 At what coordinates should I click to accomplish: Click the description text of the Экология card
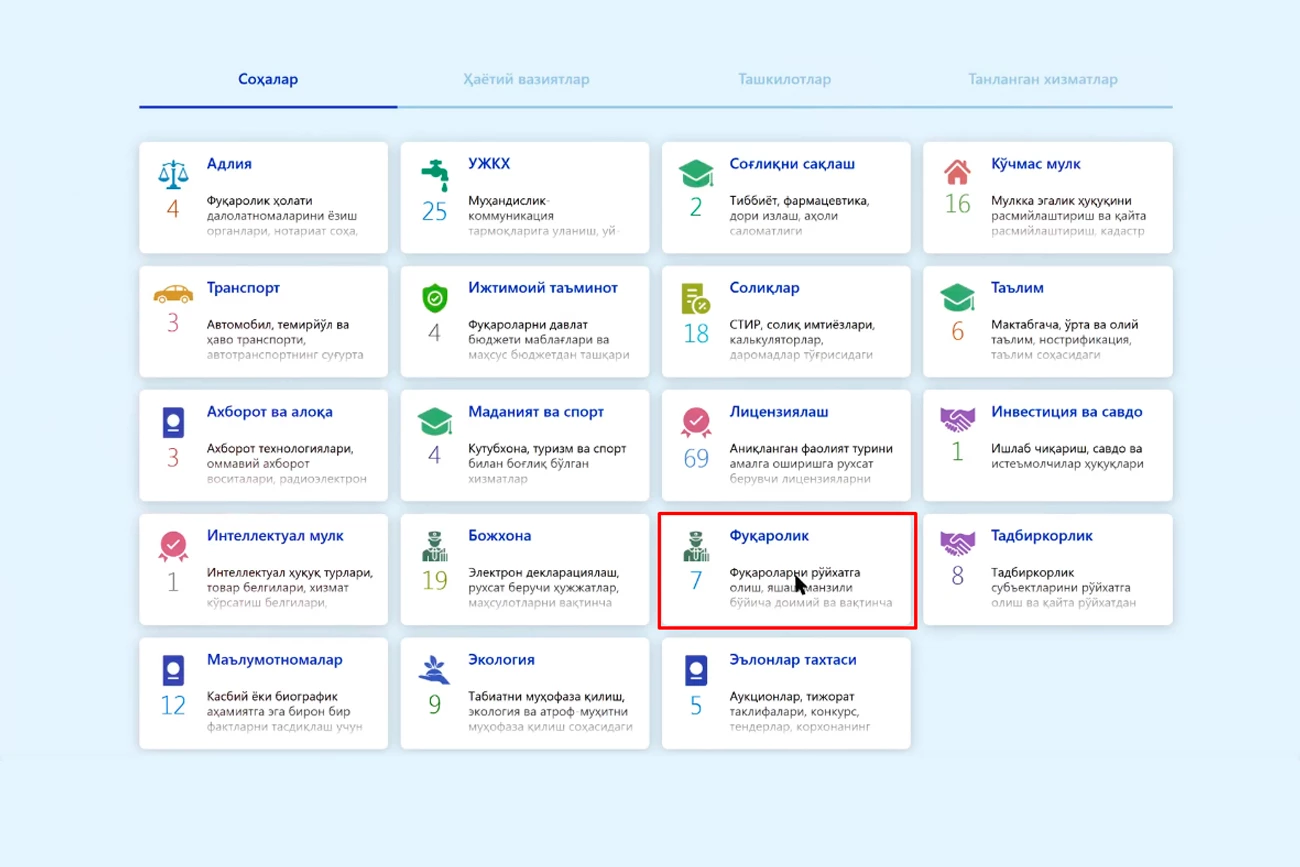click(x=551, y=711)
